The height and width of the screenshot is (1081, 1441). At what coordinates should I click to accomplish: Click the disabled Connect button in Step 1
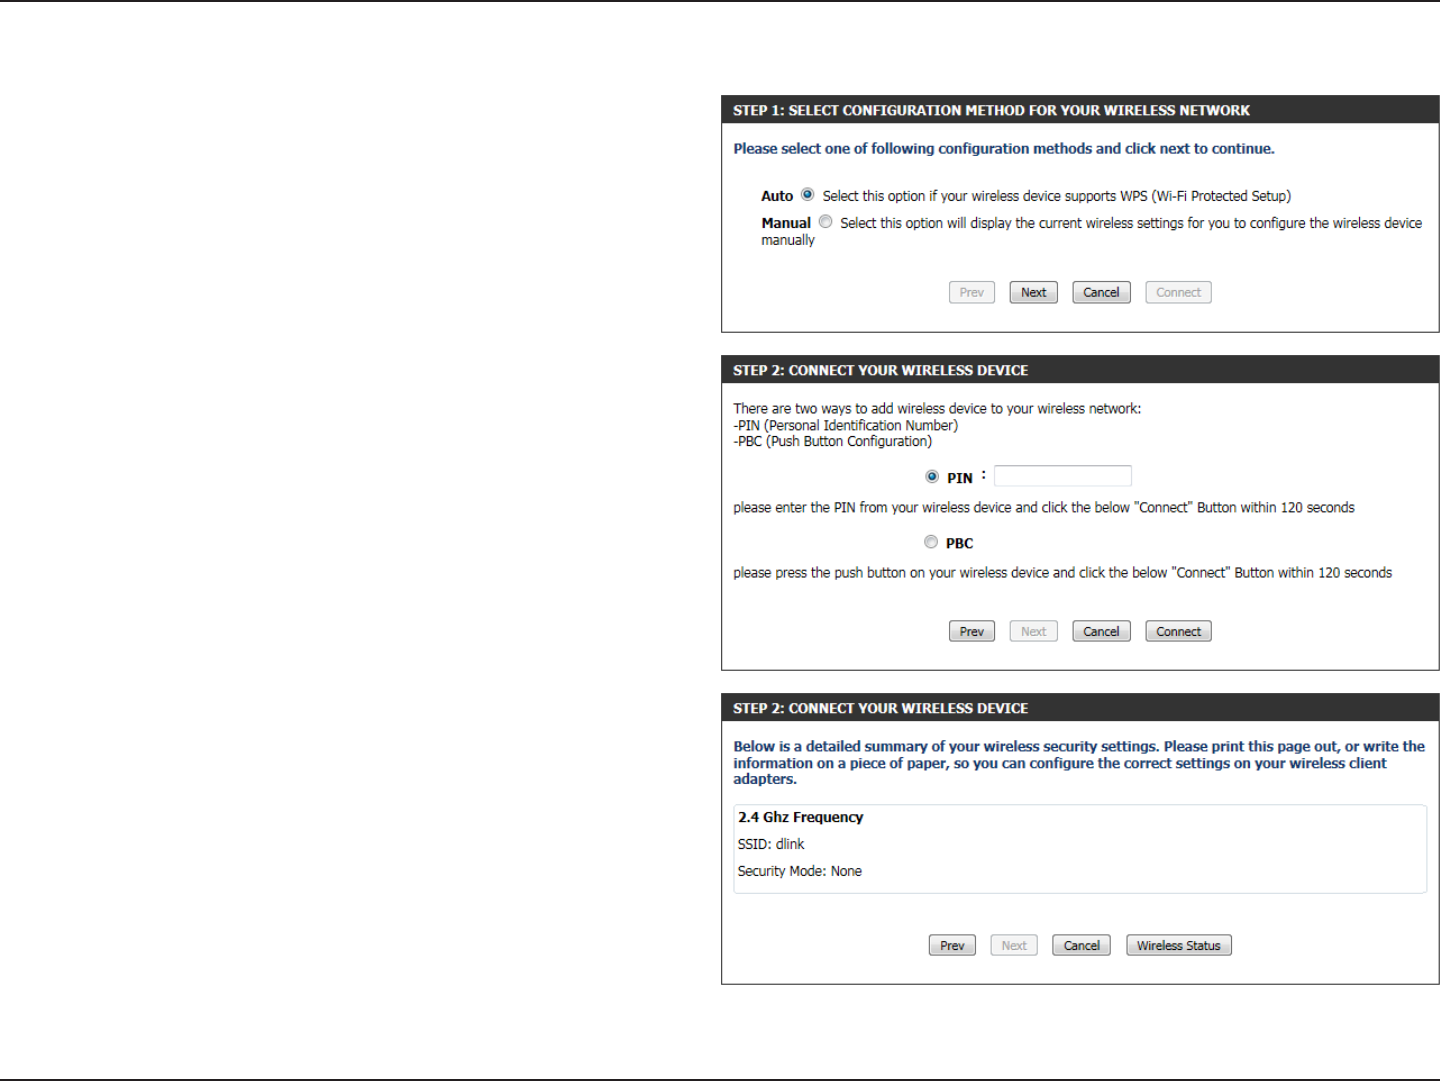(x=1179, y=293)
